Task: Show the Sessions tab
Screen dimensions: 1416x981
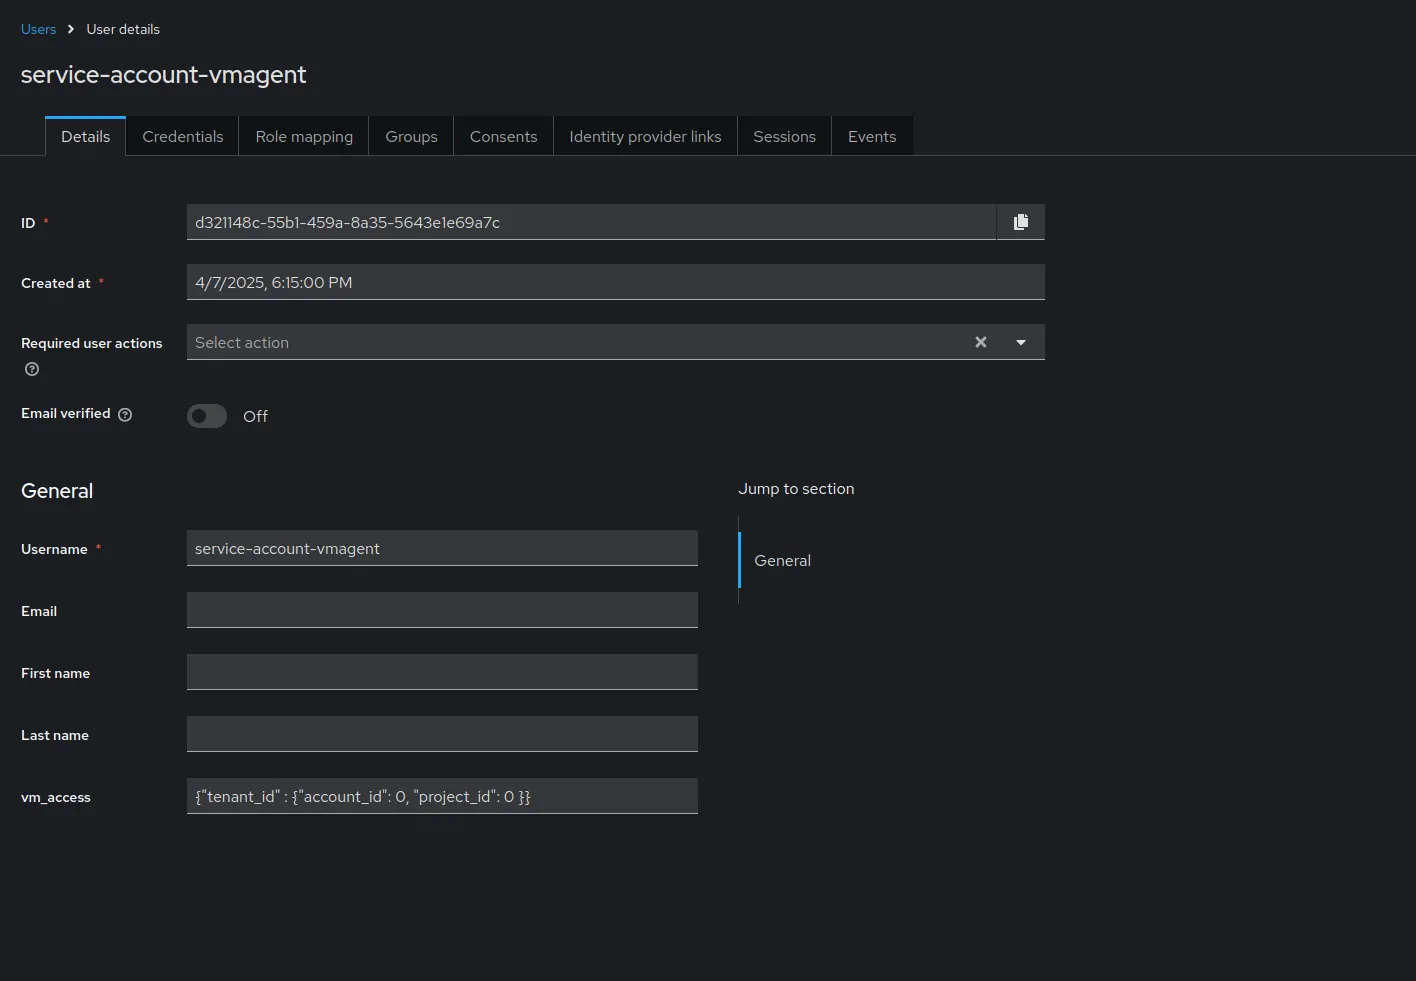Action: tap(784, 137)
